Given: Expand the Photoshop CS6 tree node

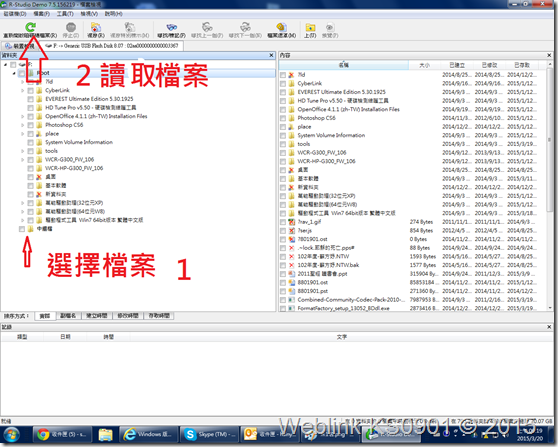Looking at the screenshot, I should click(x=22, y=125).
